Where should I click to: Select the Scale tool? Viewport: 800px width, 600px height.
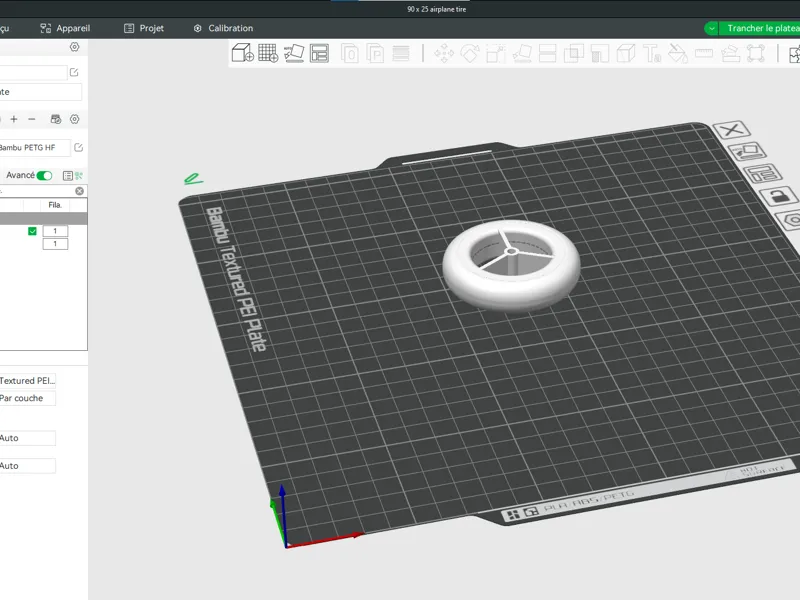pos(495,53)
